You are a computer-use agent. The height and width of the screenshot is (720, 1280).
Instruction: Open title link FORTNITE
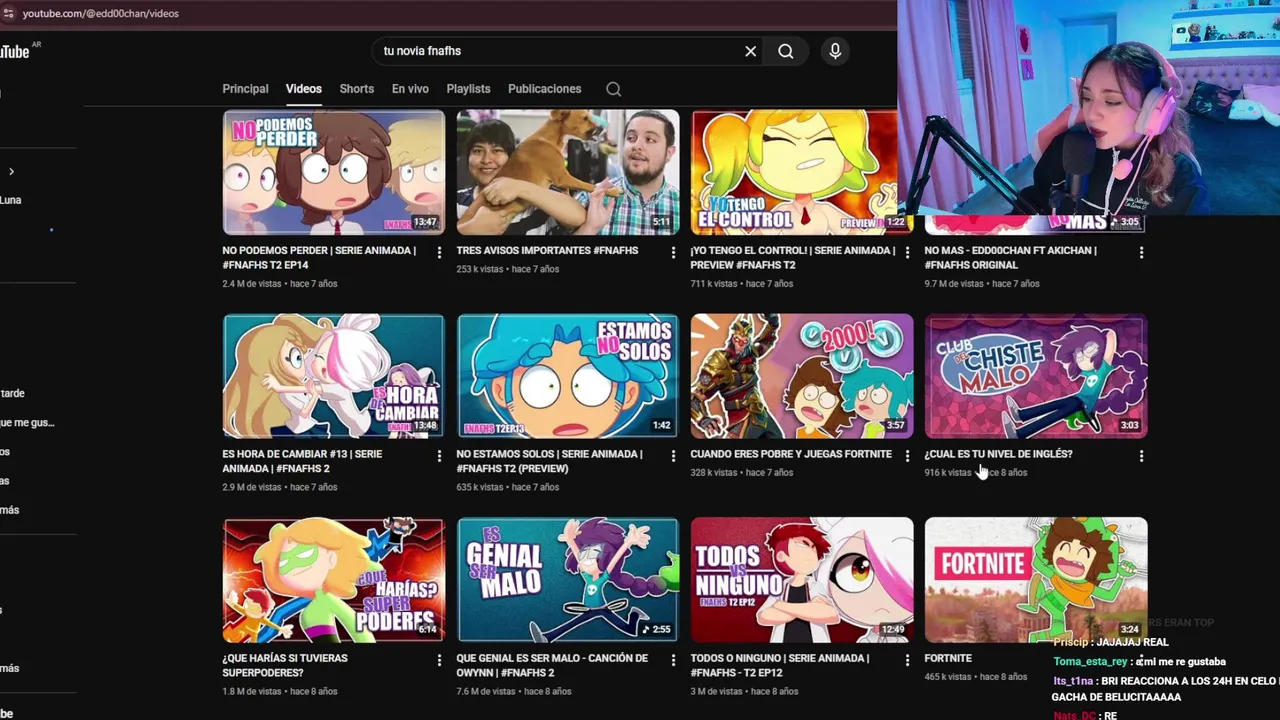[x=948, y=658]
